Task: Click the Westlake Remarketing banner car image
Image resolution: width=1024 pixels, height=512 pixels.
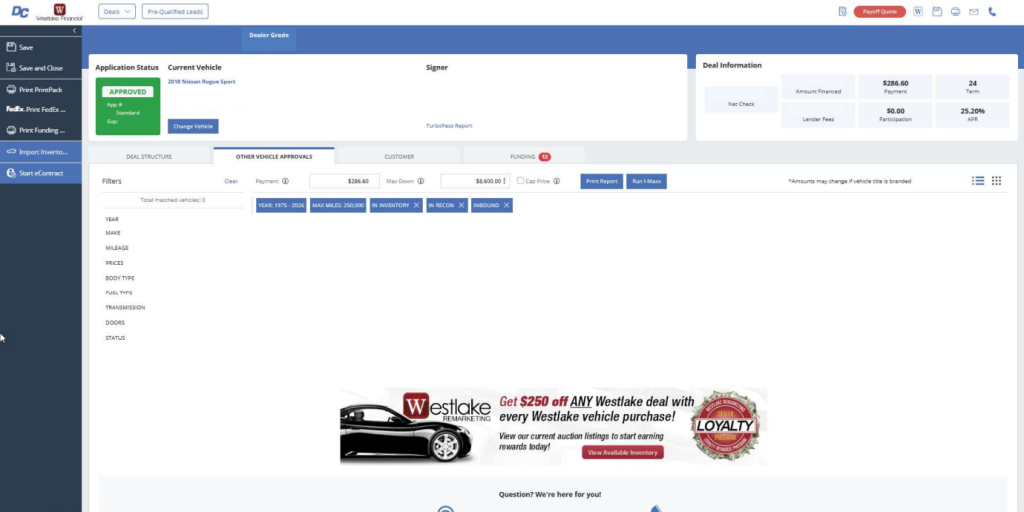Action: click(x=405, y=432)
